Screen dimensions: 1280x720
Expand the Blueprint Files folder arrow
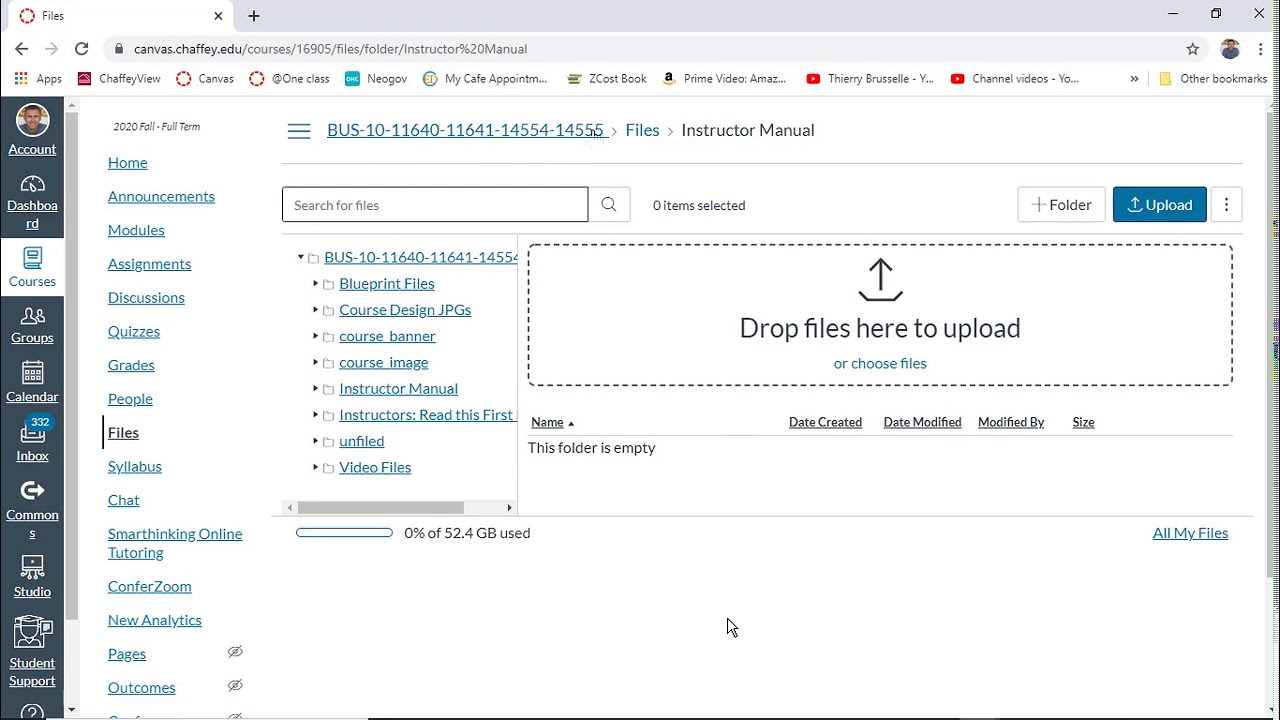(315, 284)
